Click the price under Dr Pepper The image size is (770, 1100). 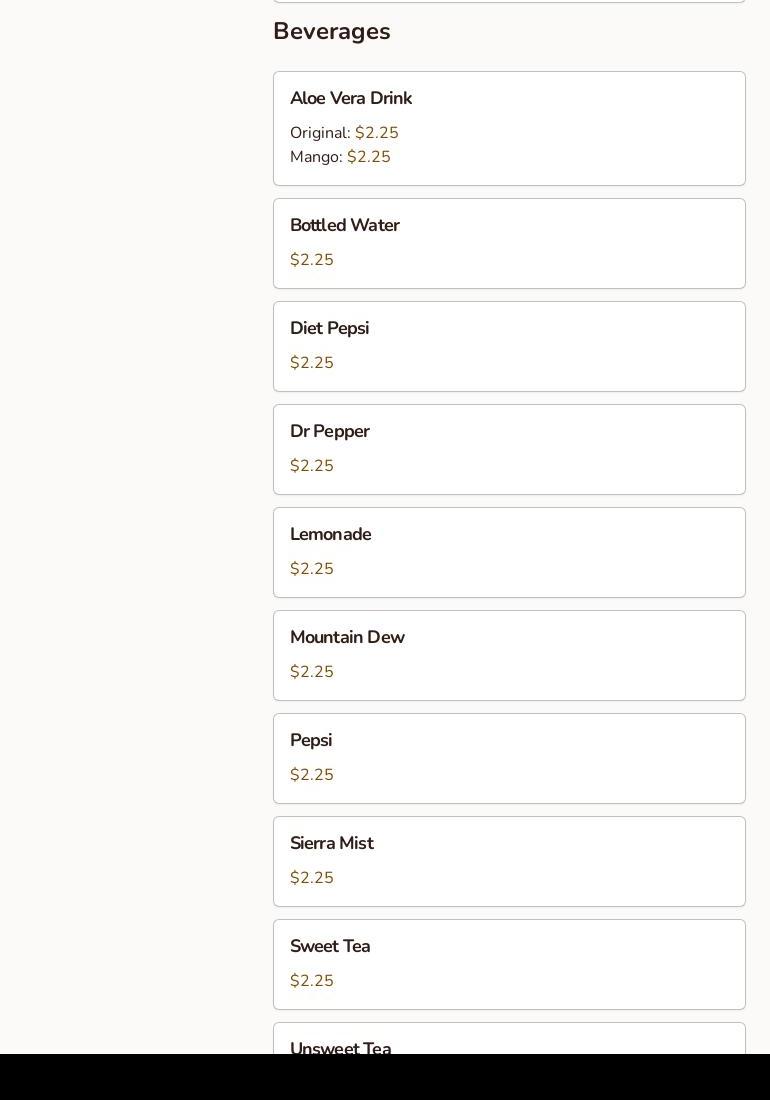tap(312, 466)
